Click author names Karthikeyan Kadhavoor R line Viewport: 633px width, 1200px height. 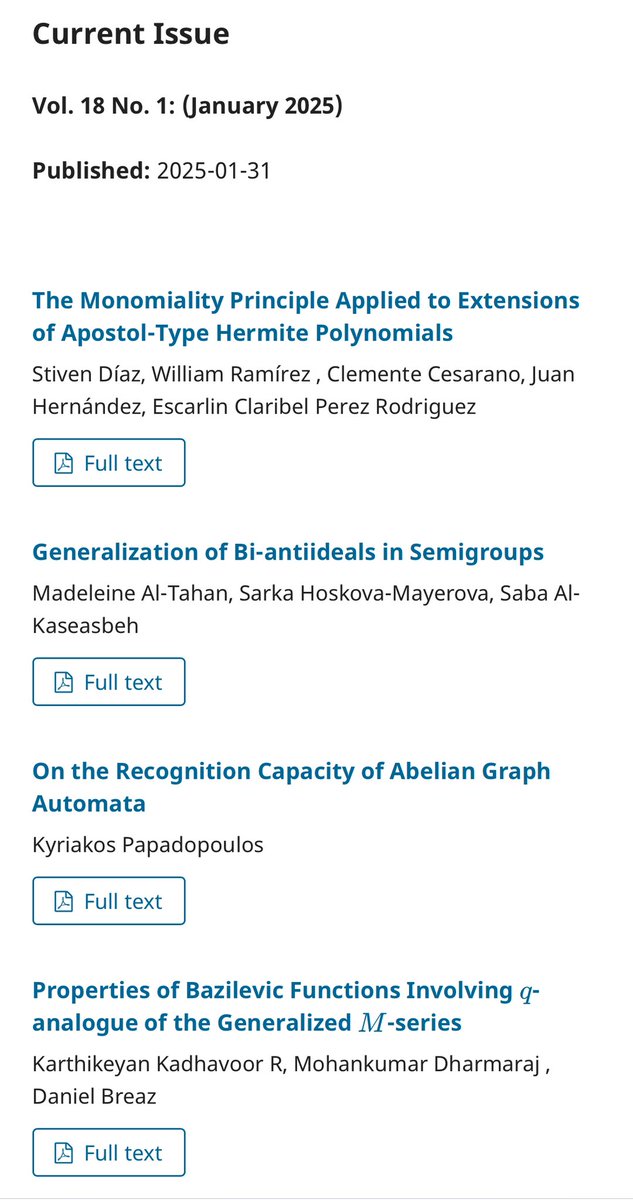click(x=291, y=1079)
